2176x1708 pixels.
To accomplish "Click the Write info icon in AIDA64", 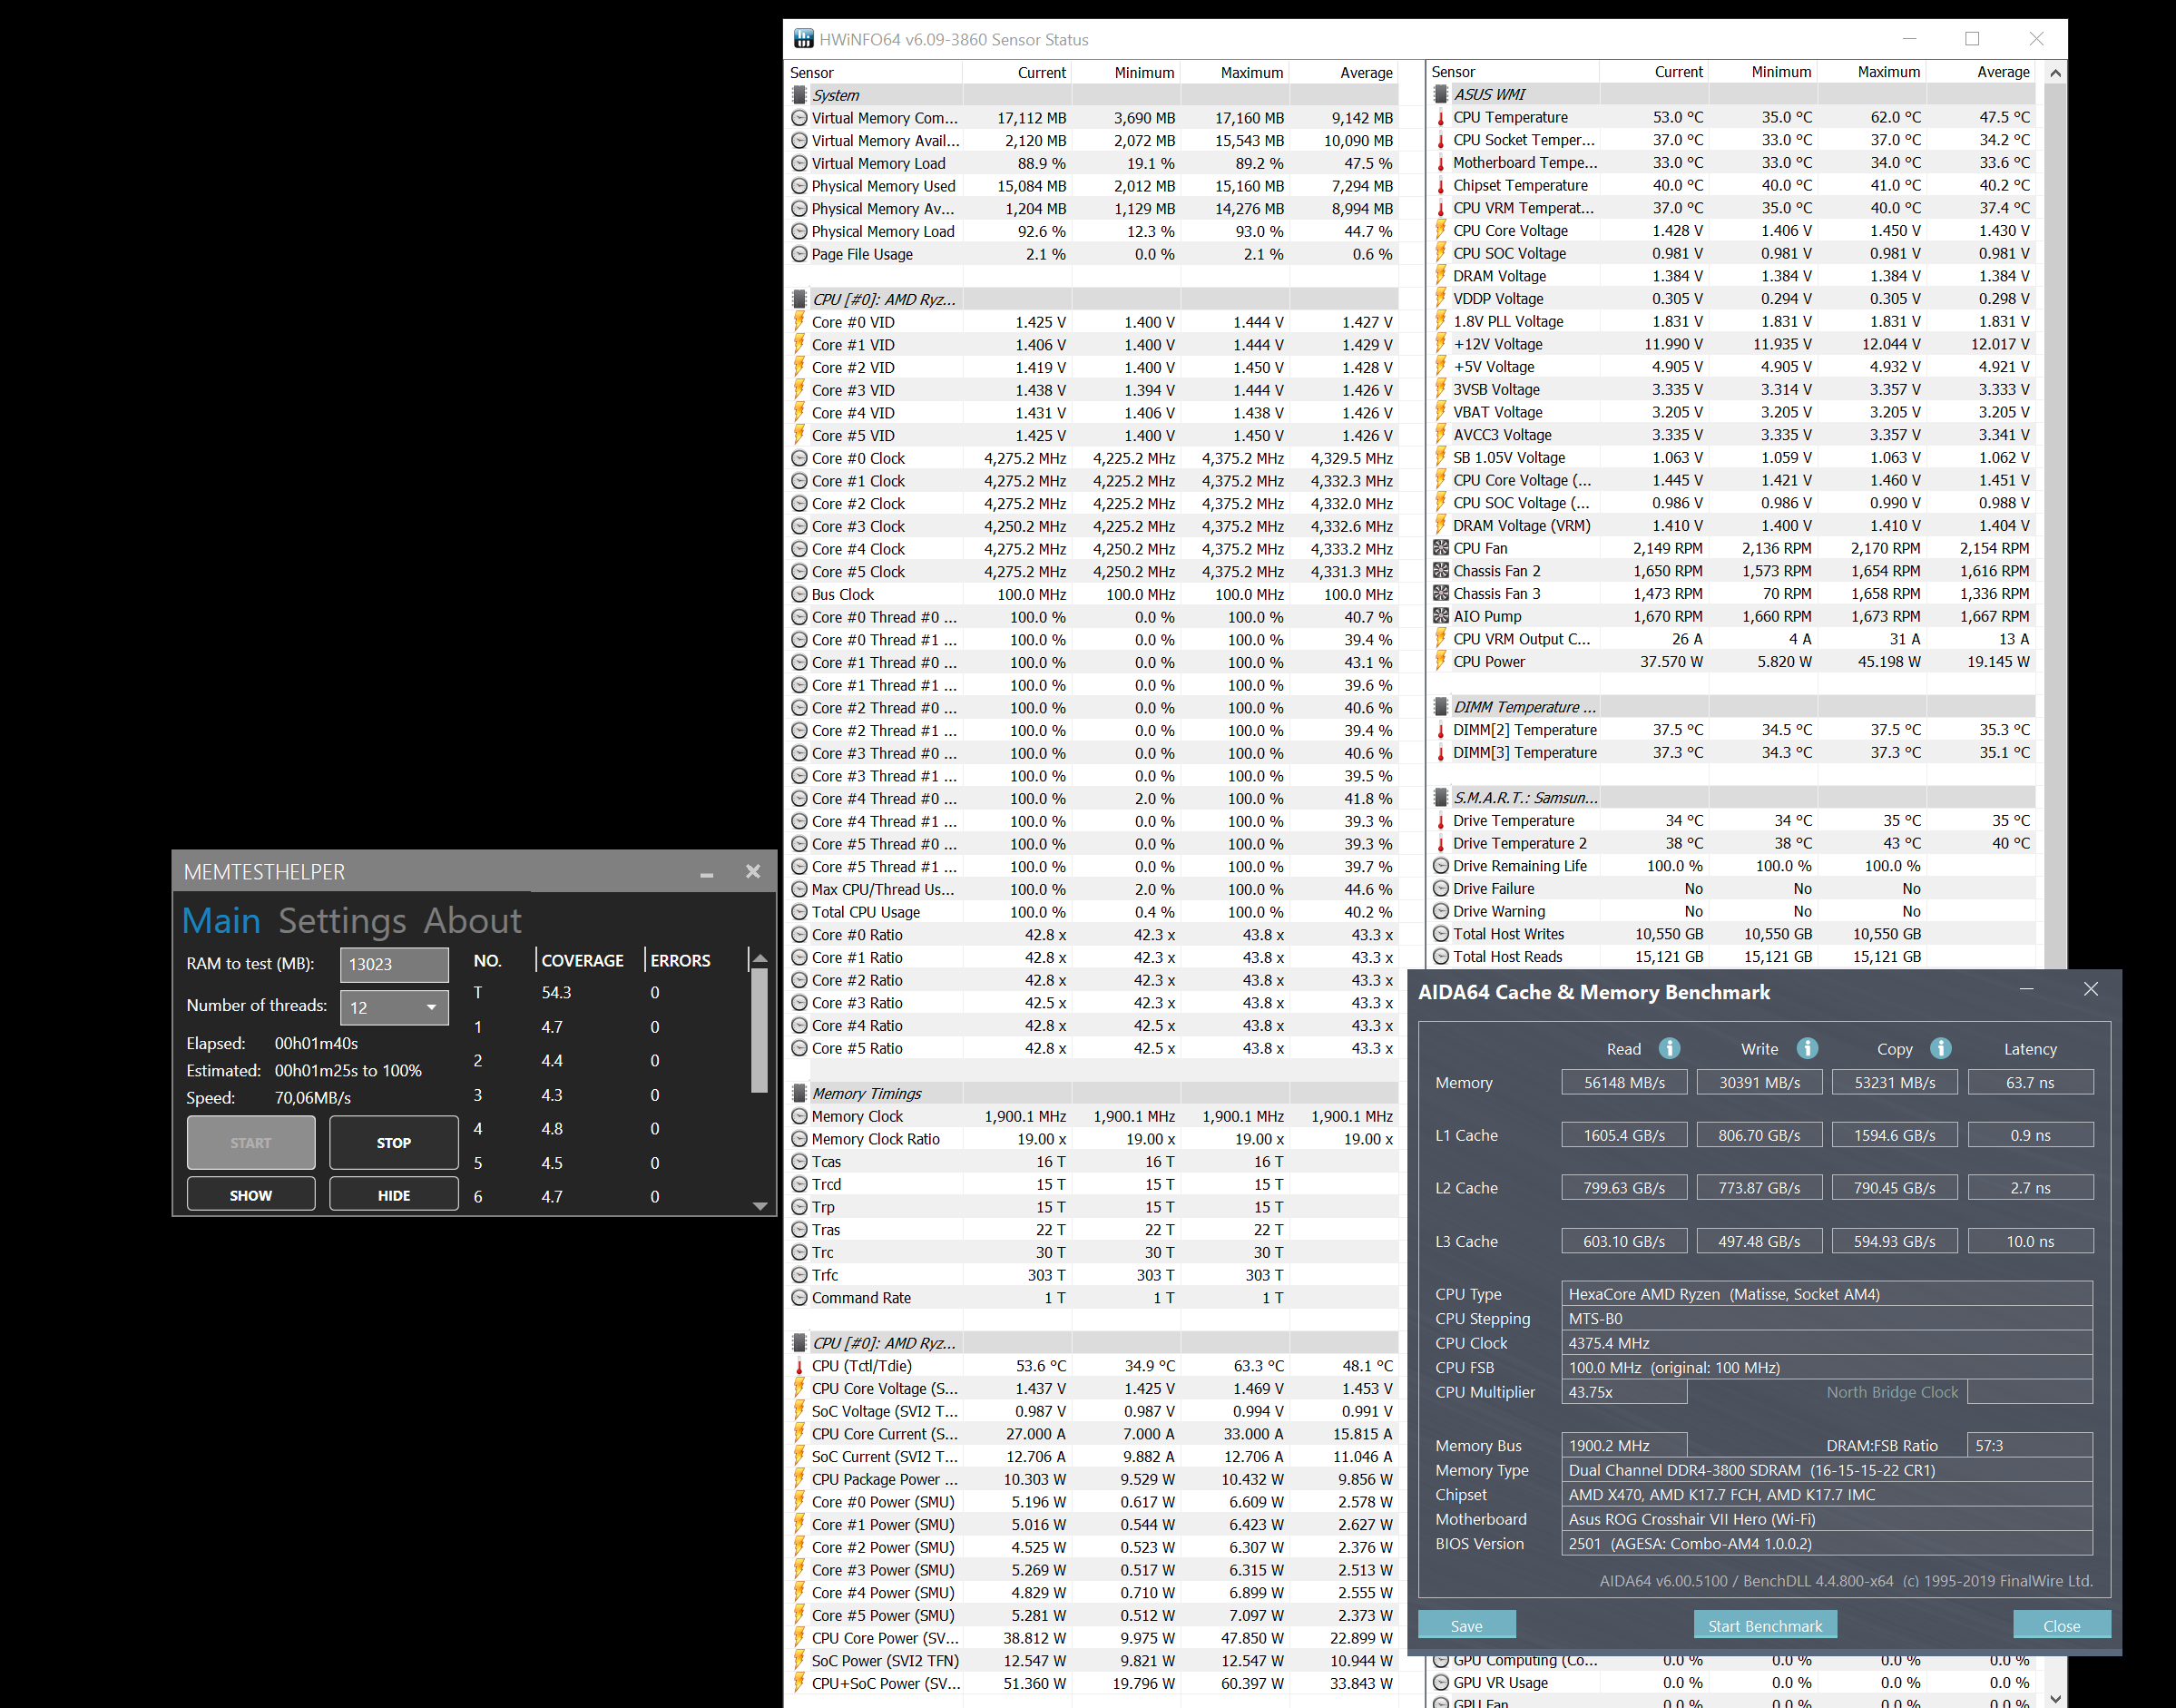I will point(1806,1048).
